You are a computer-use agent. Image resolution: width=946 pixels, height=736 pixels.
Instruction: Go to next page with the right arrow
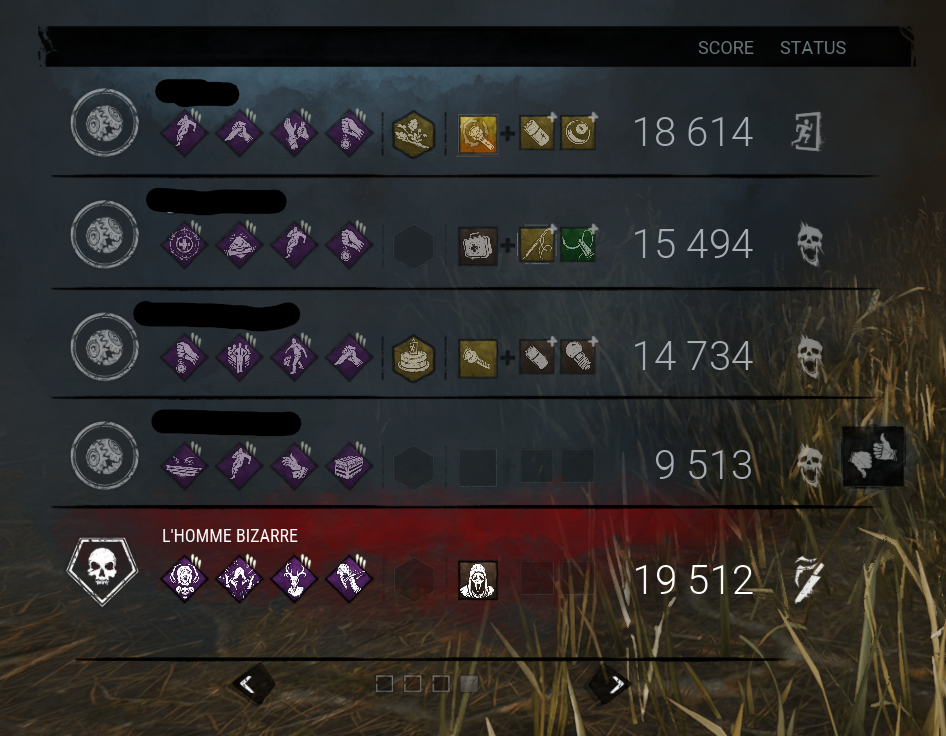[x=611, y=684]
